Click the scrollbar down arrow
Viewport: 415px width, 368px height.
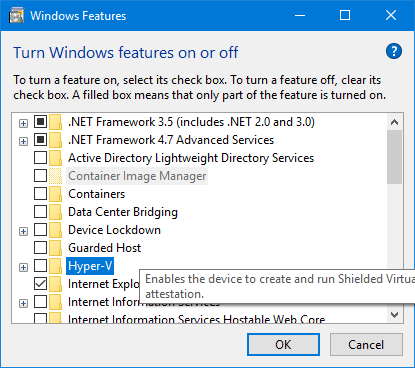pos(395,315)
